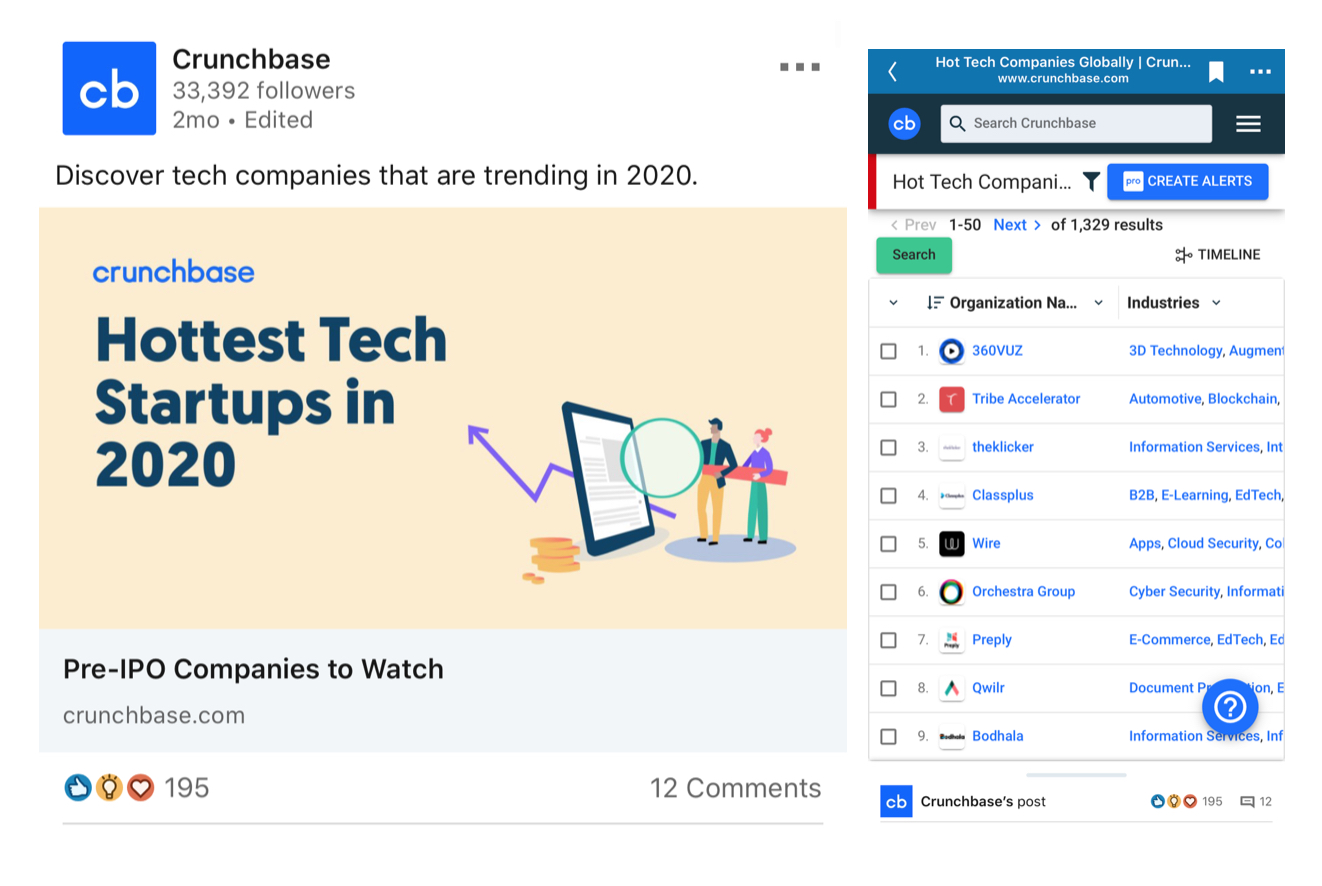Go to the Next page of results
Screen dimensions: 1322x886
pos(1010,225)
